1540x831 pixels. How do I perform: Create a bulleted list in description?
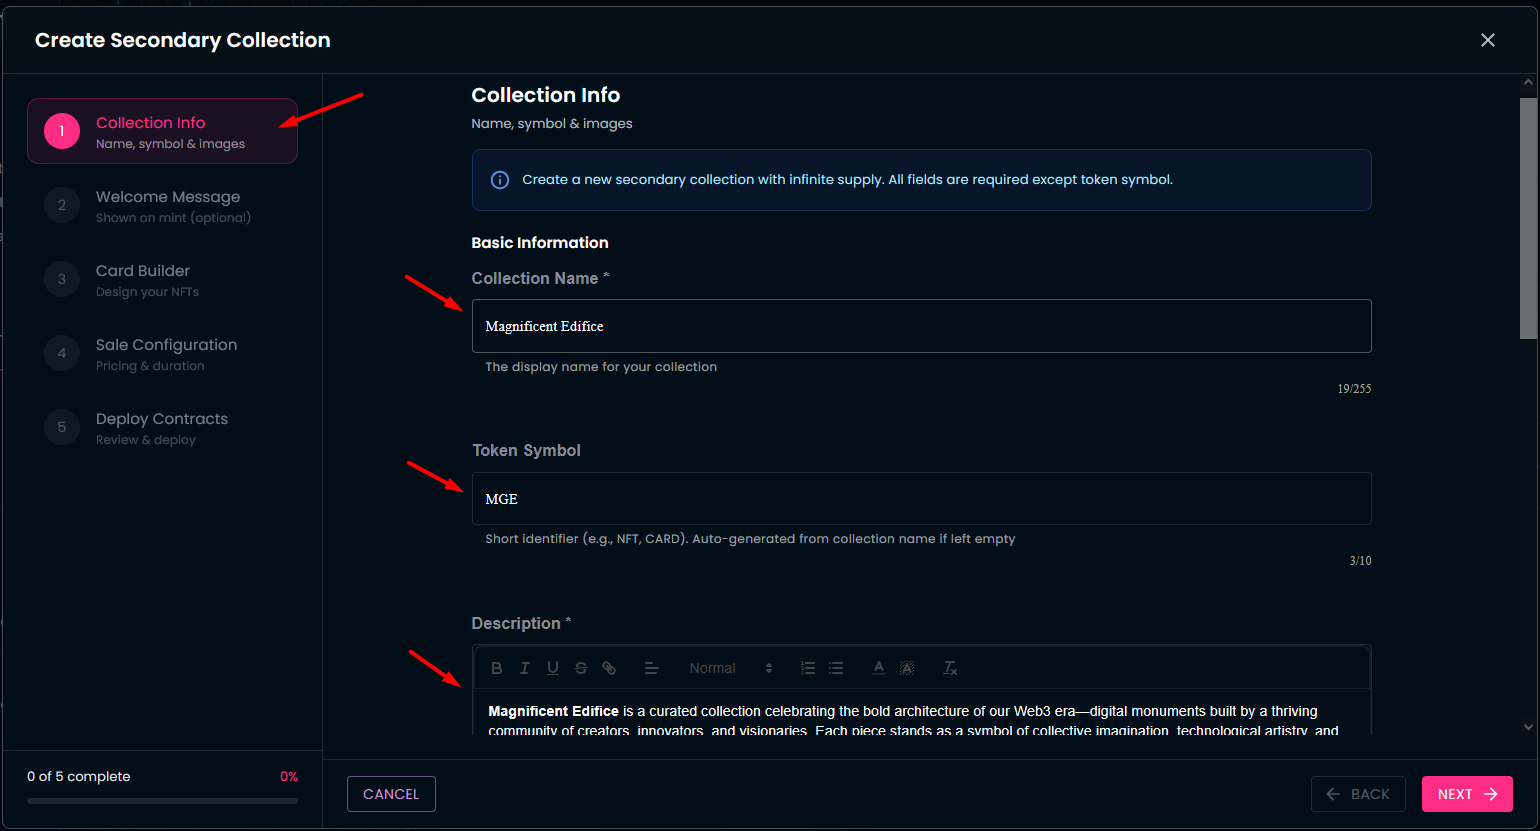pos(836,668)
